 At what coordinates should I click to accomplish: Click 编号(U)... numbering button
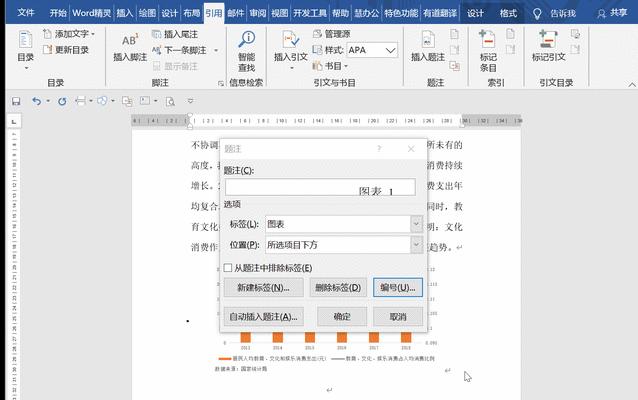(398, 287)
